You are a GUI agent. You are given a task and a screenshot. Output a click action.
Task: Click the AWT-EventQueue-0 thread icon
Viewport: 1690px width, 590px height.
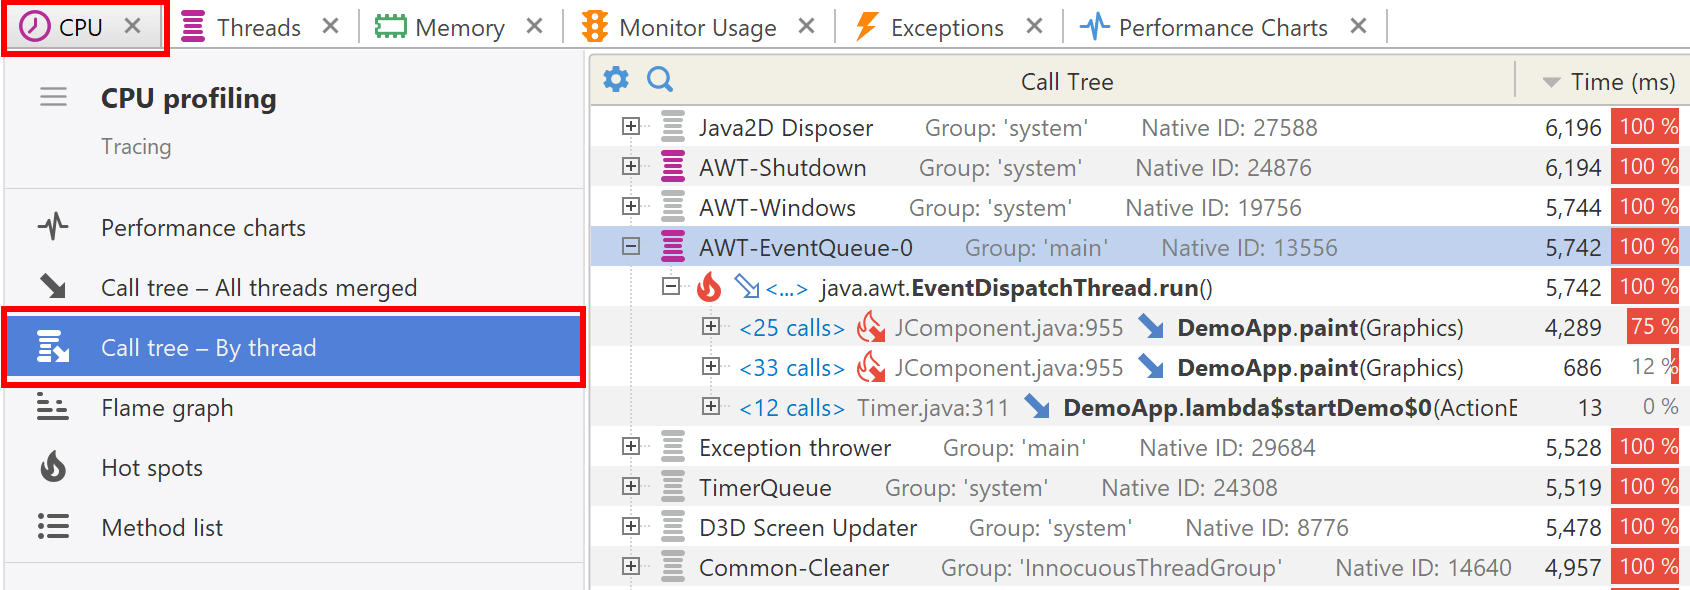point(673,247)
